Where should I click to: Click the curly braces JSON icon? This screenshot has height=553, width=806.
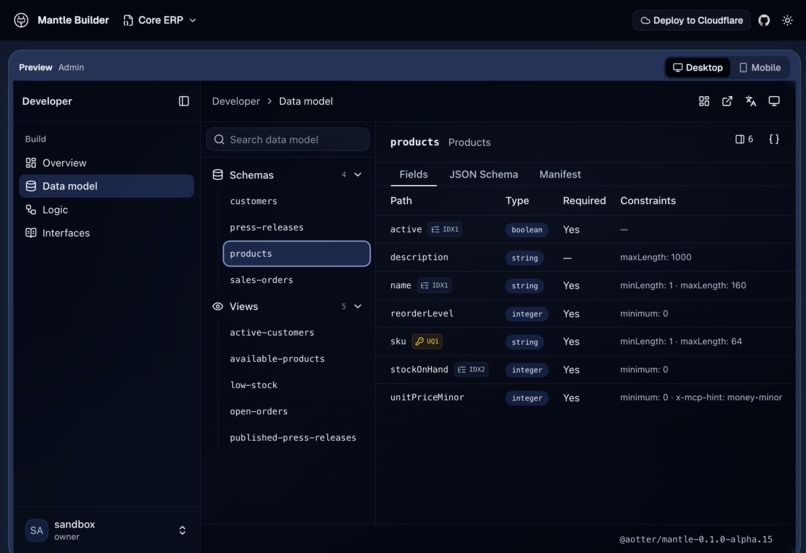click(774, 139)
